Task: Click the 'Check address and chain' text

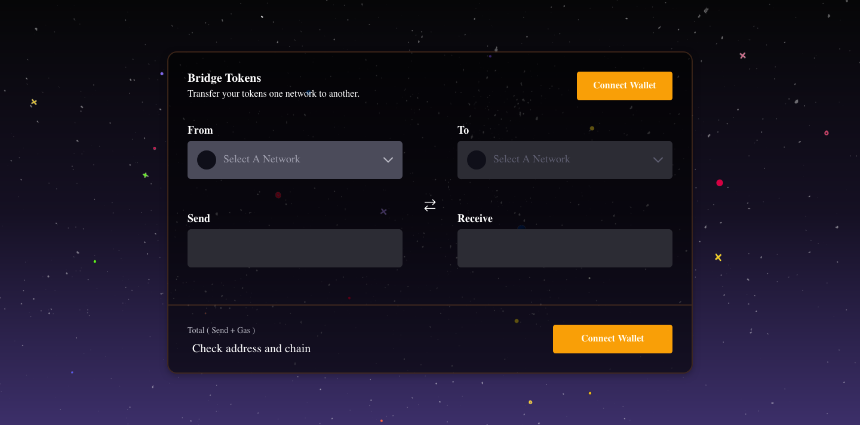Action: click(x=251, y=348)
